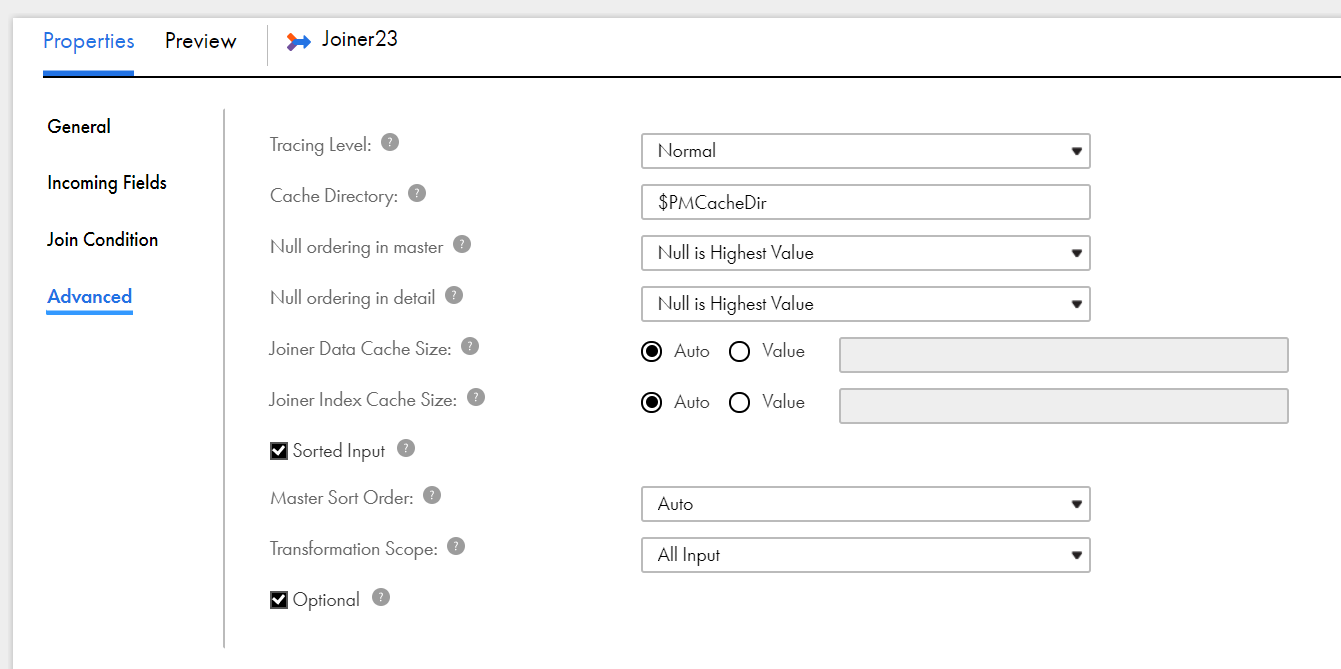
Task: Click the Cache Directory input field
Action: point(865,202)
